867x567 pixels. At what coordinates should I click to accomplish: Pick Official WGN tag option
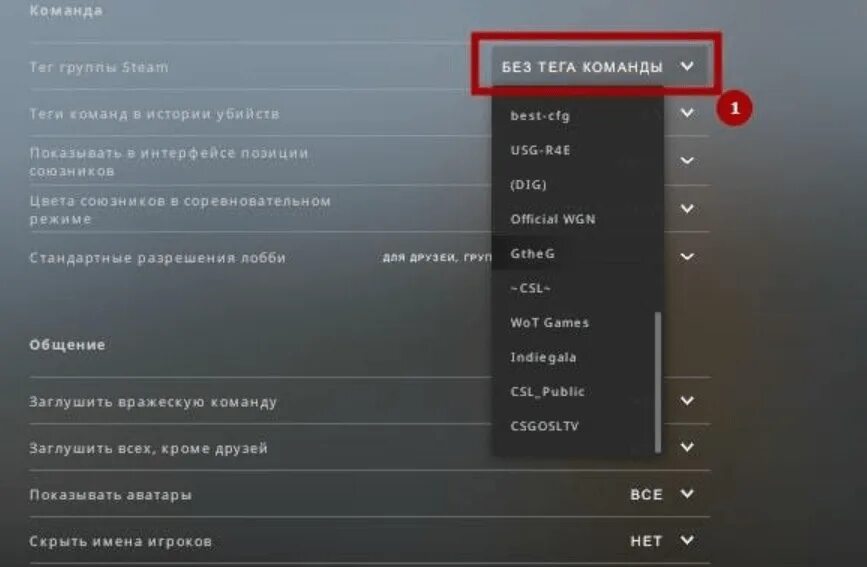pos(577,219)
